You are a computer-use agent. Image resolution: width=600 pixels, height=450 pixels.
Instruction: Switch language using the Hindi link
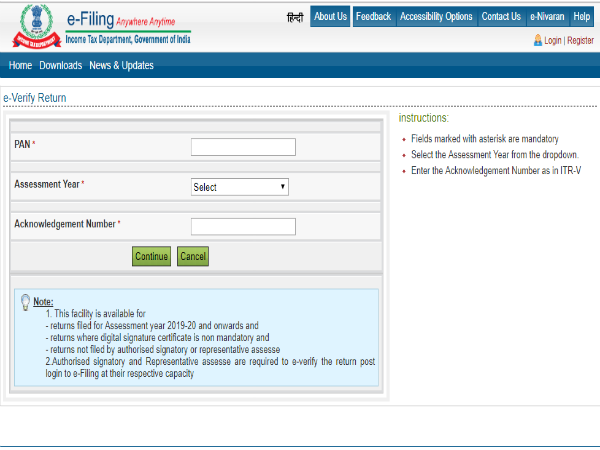coord(295,17)
